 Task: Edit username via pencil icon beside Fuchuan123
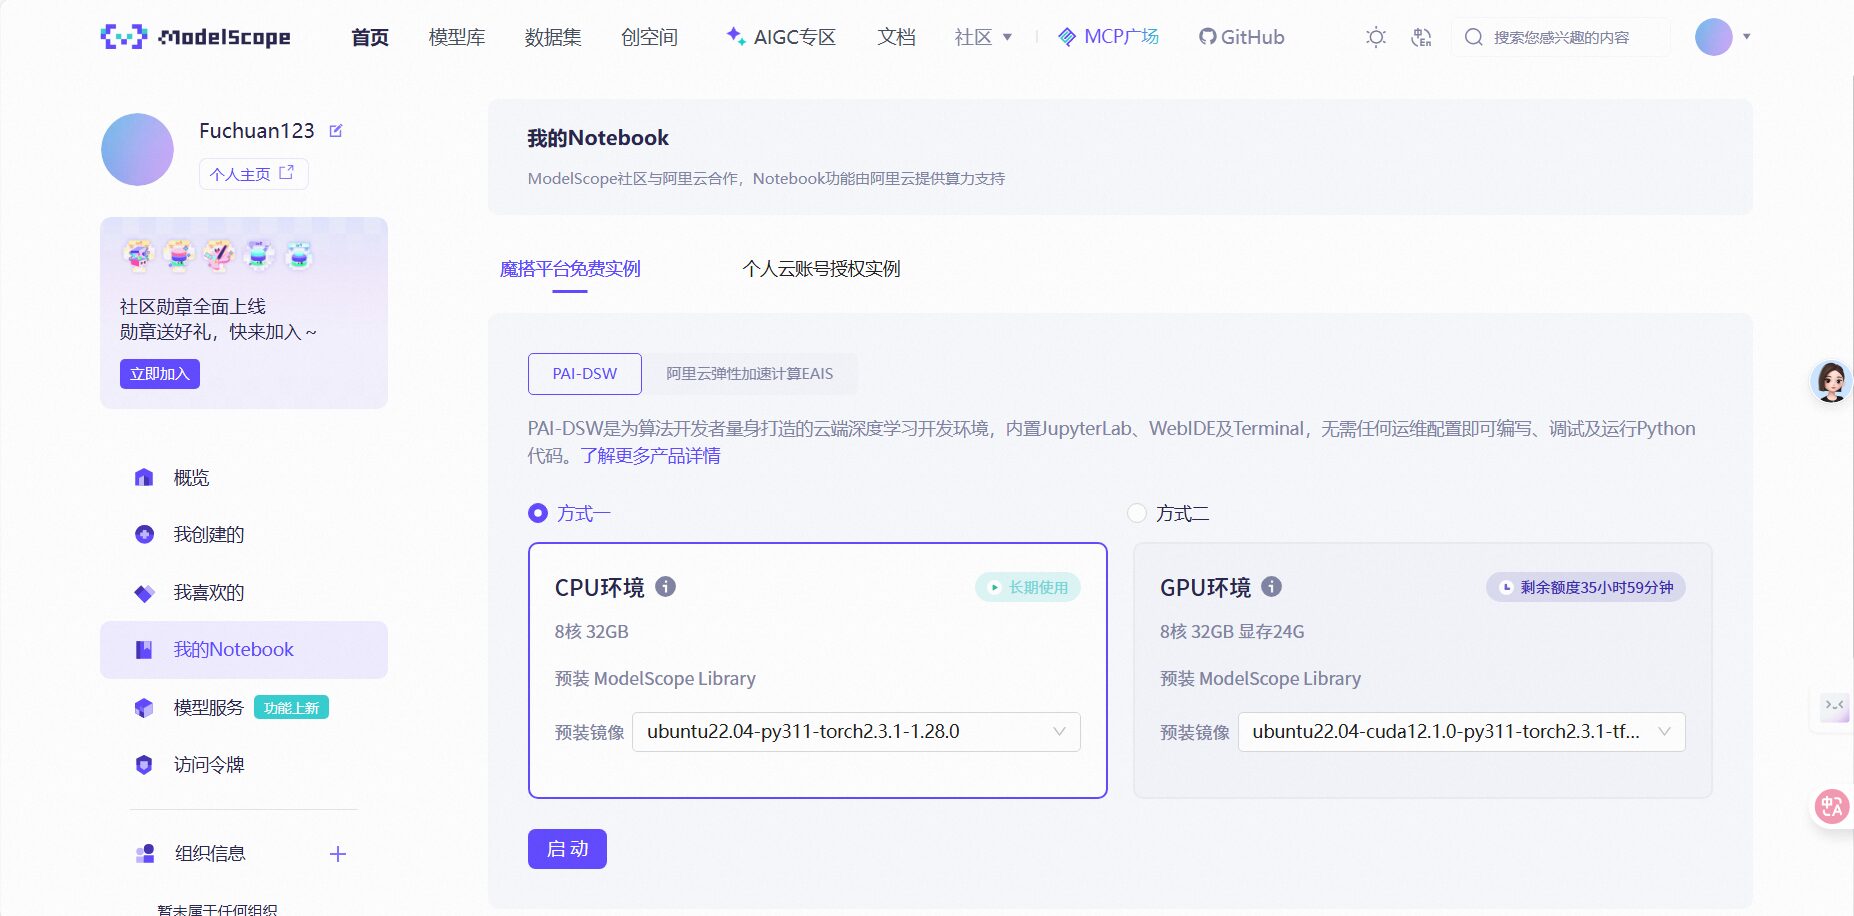(336, 131)
